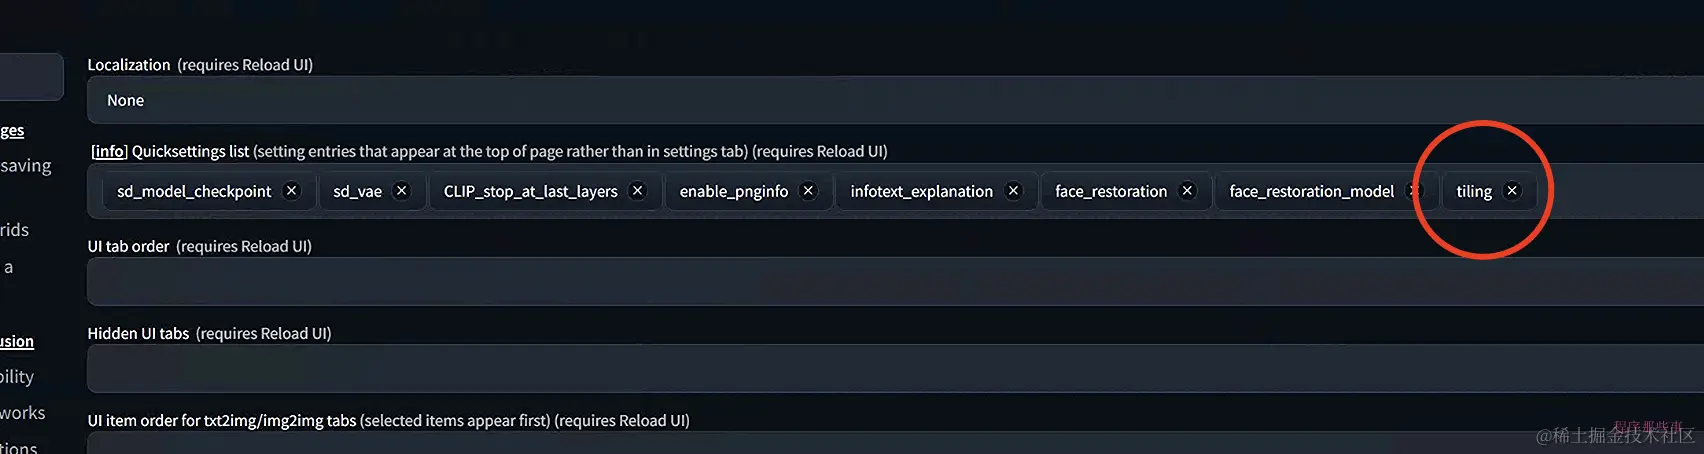Open the UI tab order dropdown field
This screenshot has width=1704, height=454.
pos(895,281)
